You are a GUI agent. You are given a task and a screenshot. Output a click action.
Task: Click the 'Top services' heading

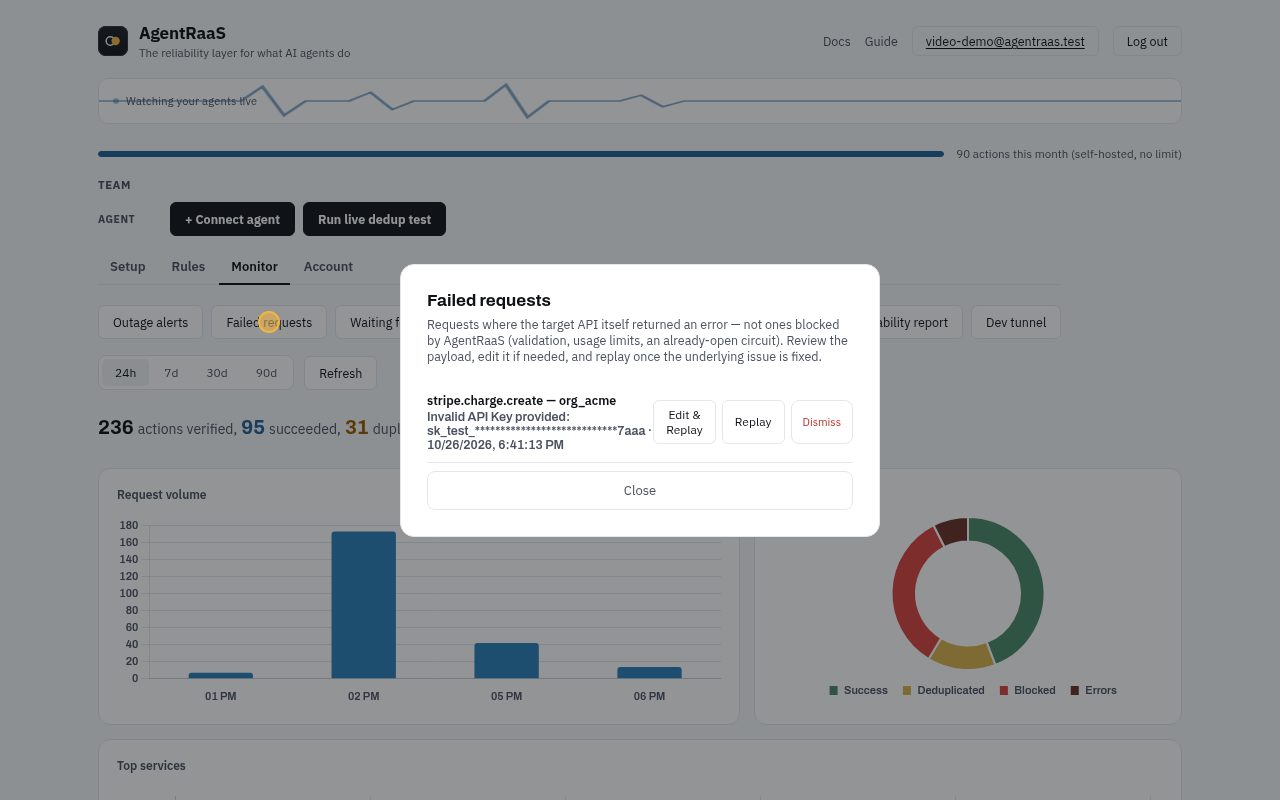[x=151, y=766]
